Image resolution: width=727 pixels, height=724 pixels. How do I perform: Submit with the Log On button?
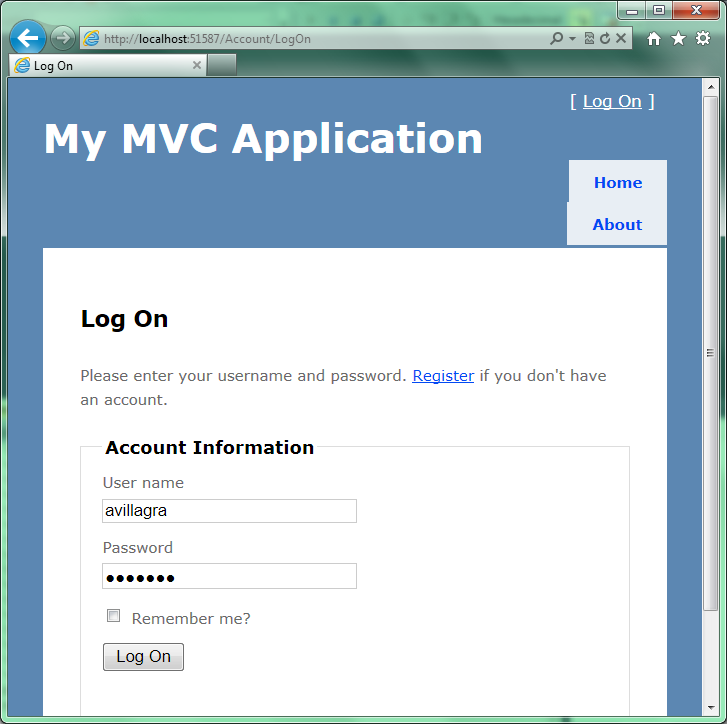click(143, 657)
